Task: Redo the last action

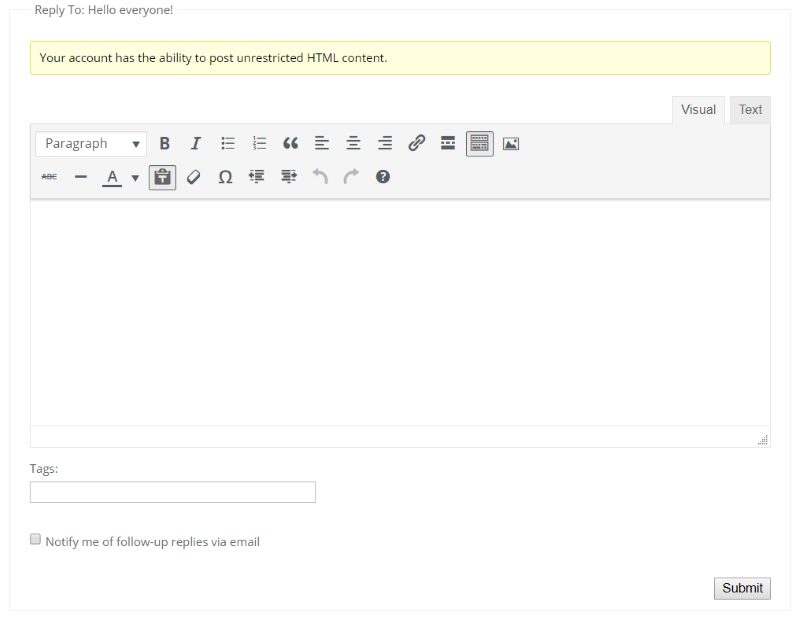Action: click(x=351, y=177)
